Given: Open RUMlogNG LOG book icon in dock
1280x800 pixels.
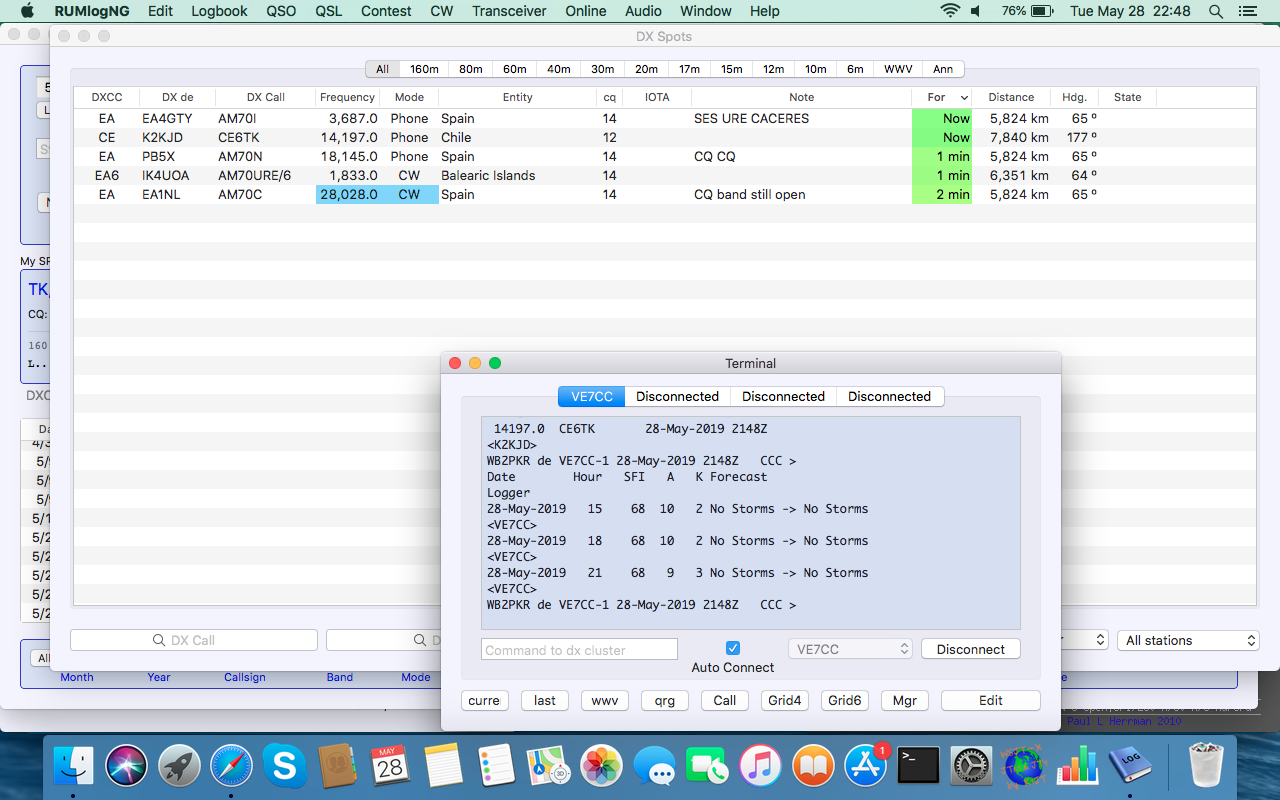Looking at the screenshot, I should tap(1130, 767).
